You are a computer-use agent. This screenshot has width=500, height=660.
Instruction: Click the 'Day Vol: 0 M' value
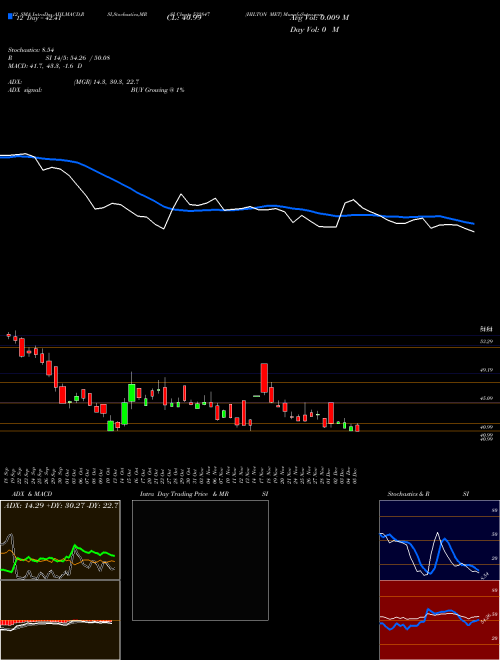click(314, 29)
